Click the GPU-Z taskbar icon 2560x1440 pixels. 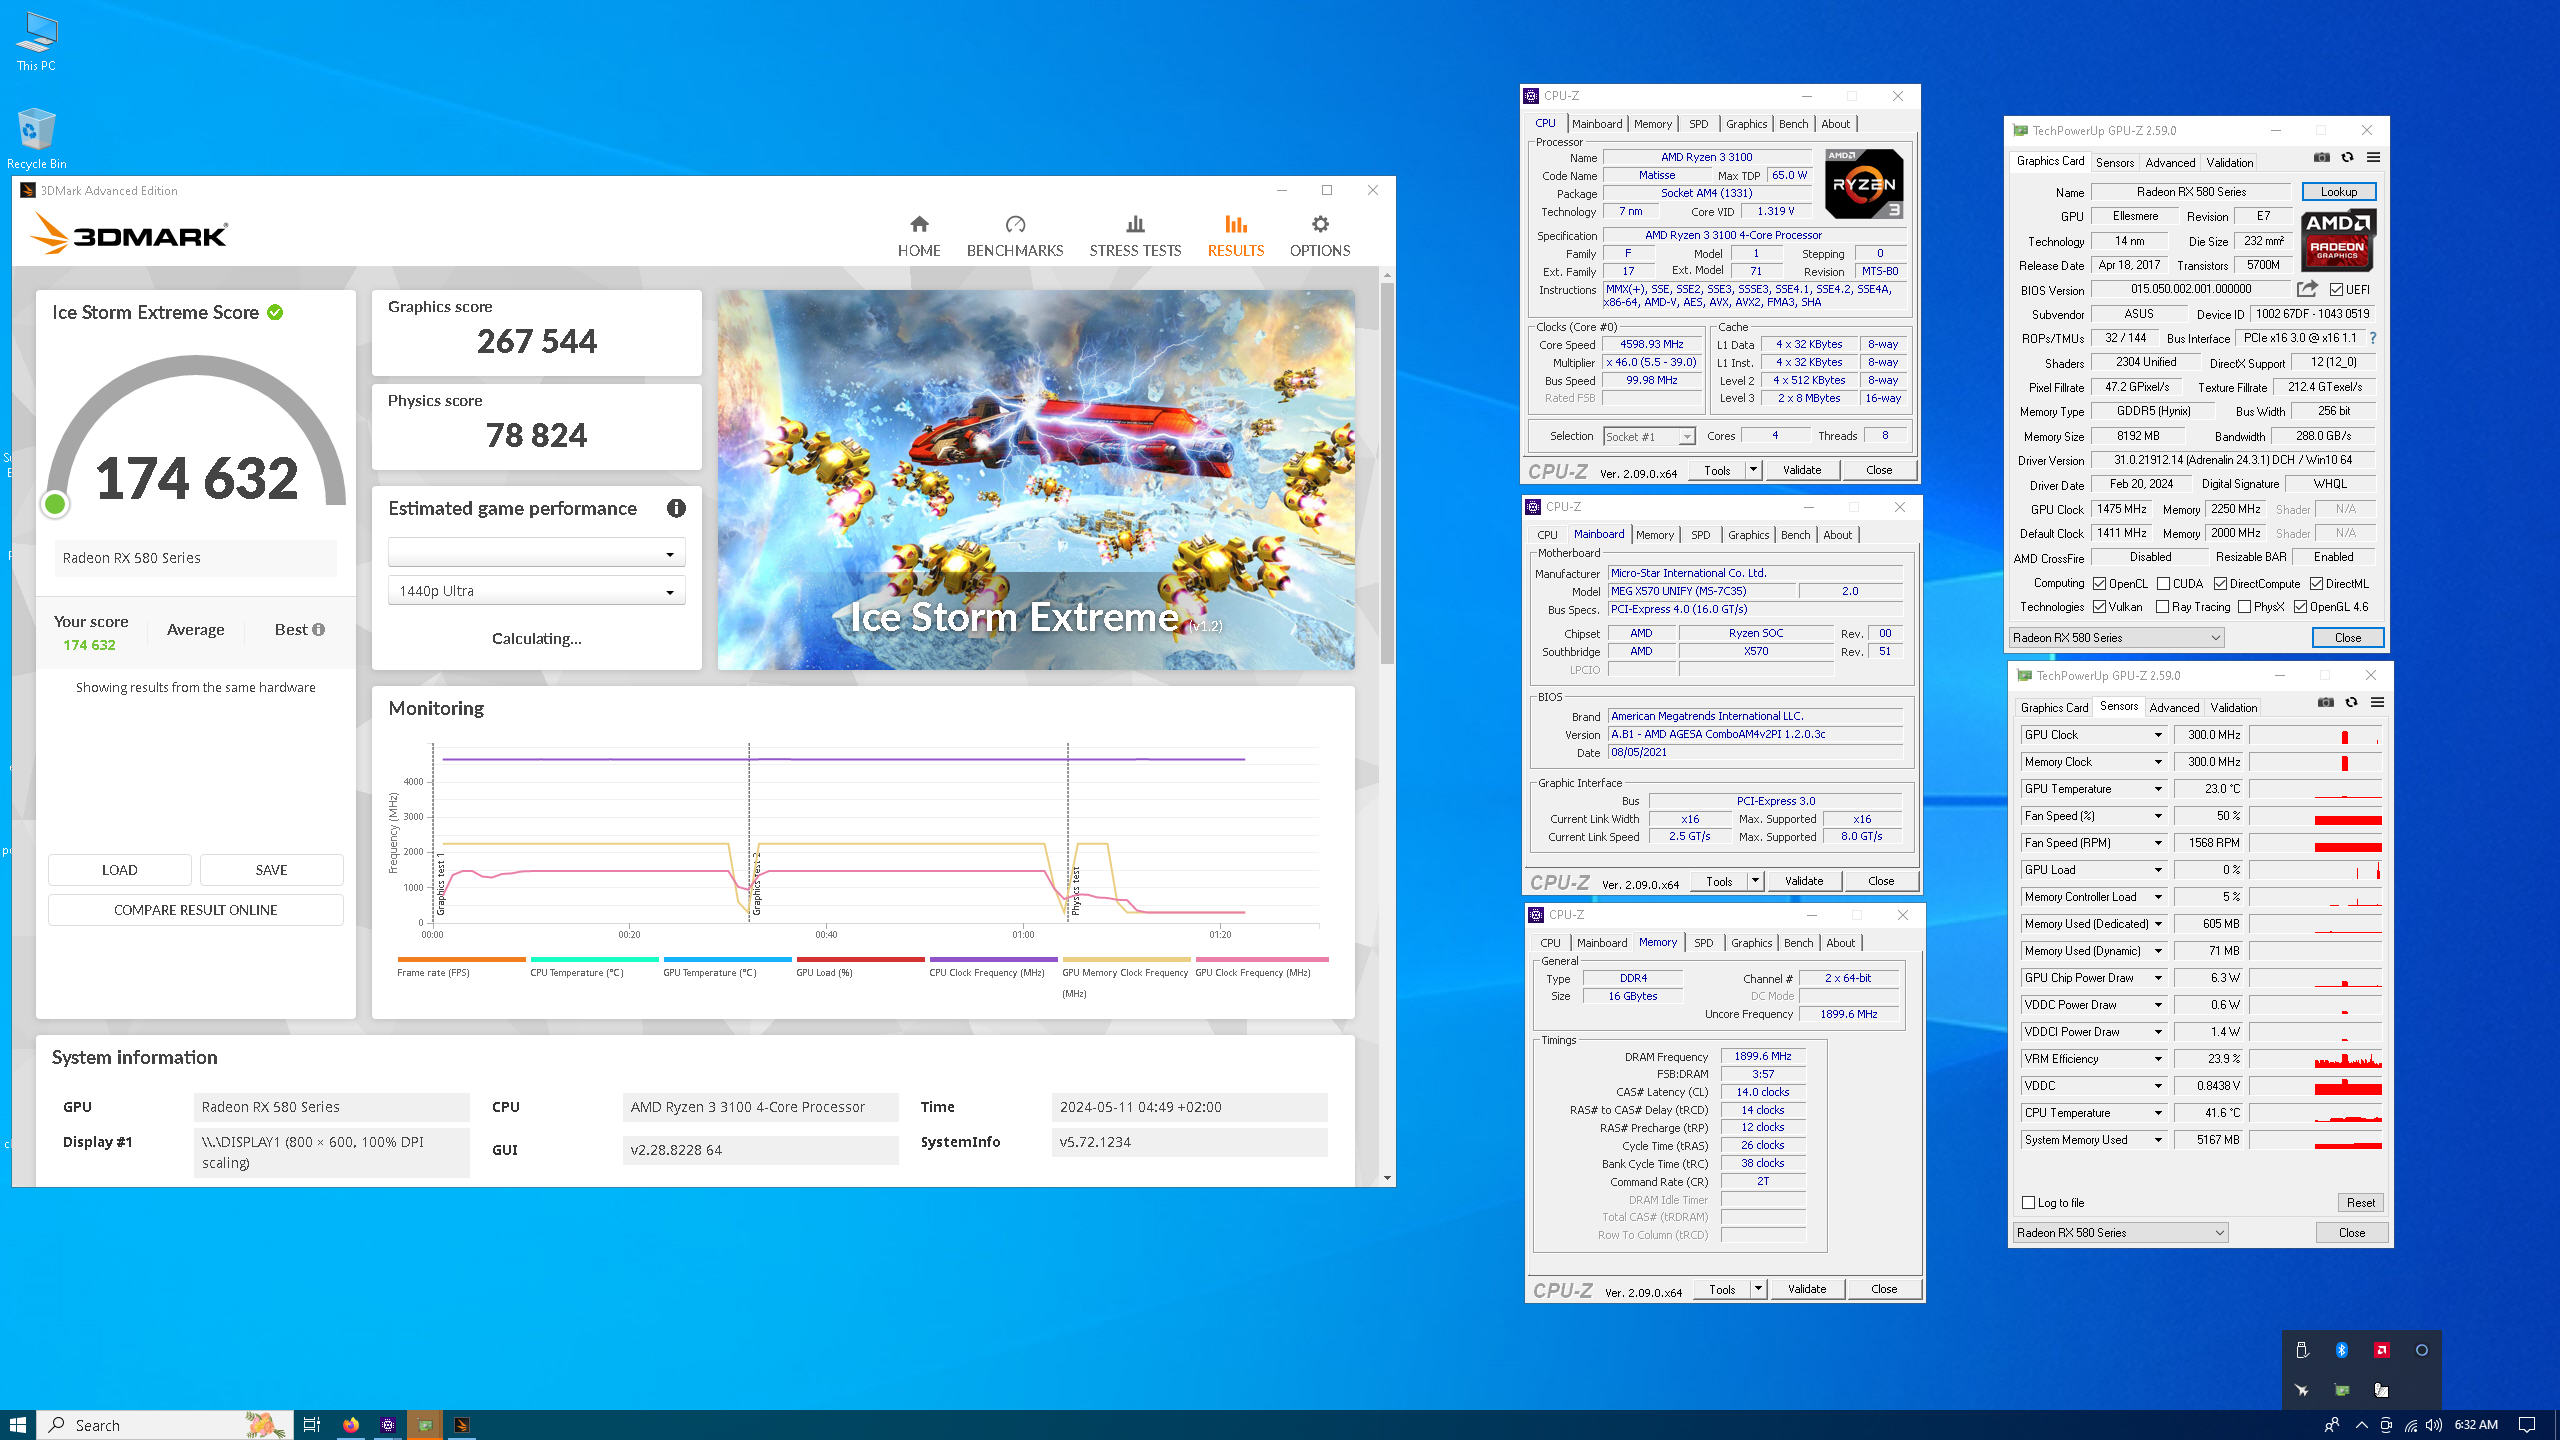pos(425,1425)
